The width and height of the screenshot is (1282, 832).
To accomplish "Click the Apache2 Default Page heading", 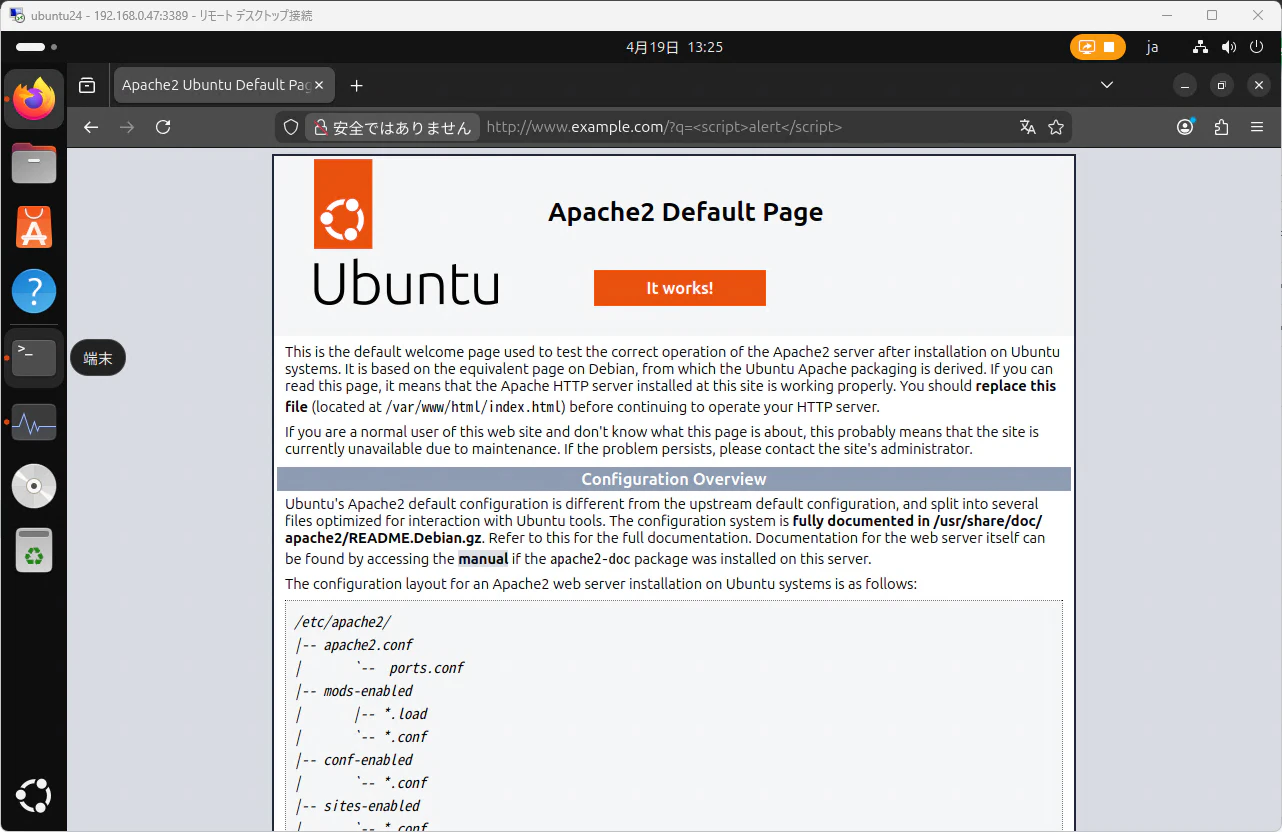I will tap(686, 212).
